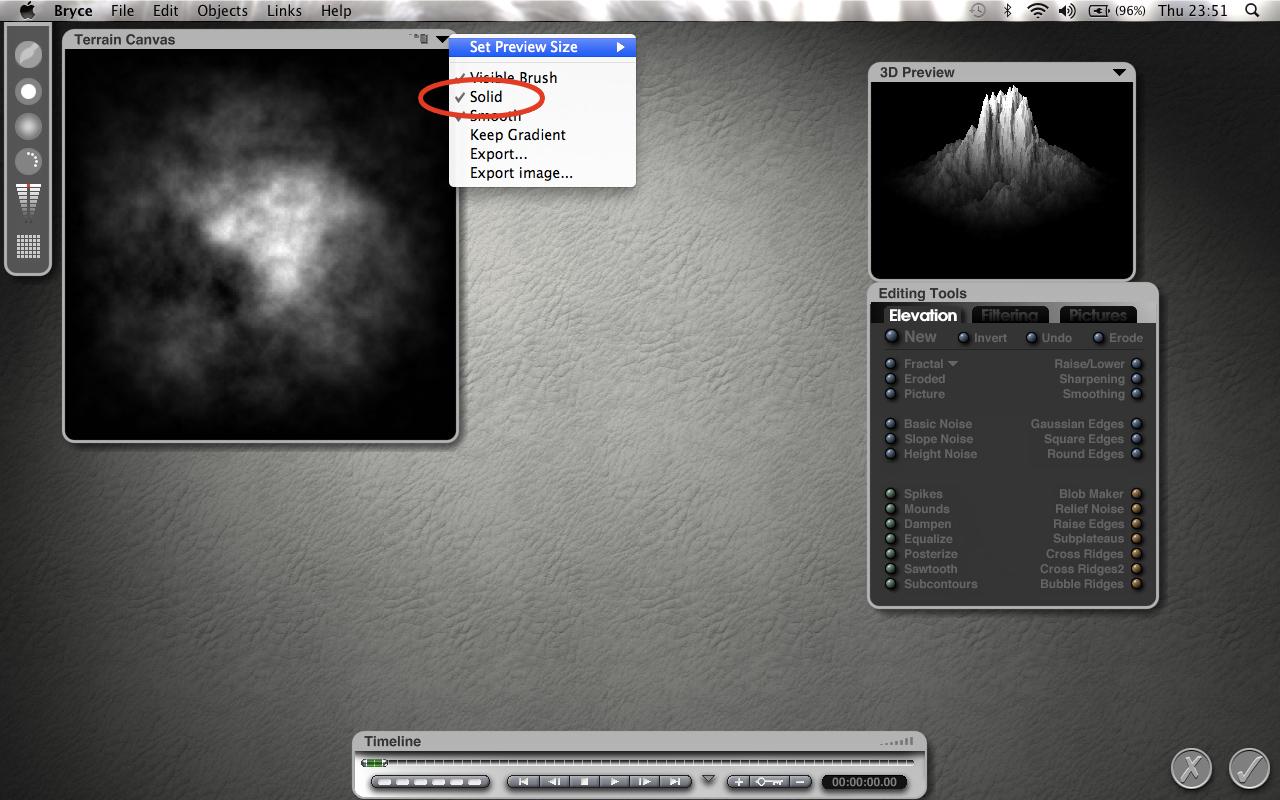
Task: Click the 00:00:00.00 timecode display
Action: pyautogui.click(x=865, y=782)
